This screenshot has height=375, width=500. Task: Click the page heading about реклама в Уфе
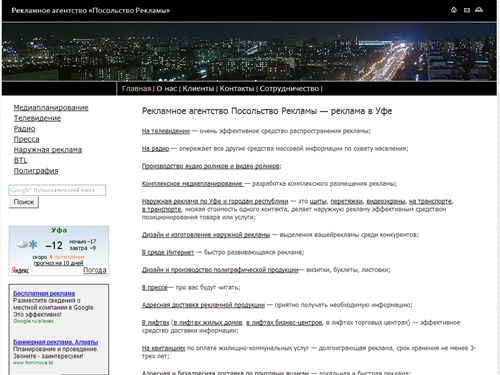[267, 111]
